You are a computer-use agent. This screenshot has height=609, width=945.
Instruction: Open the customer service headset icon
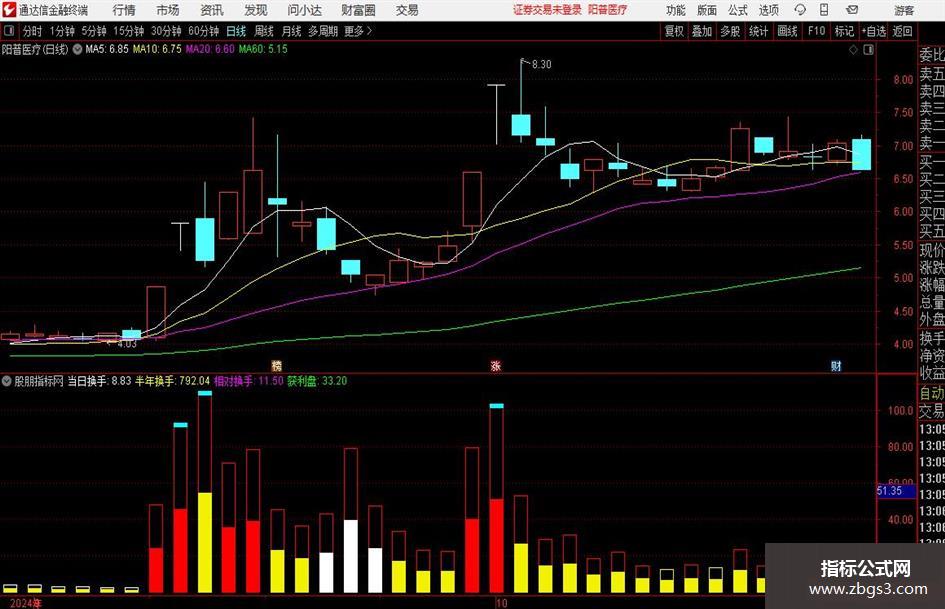click(x=800, y=10)
